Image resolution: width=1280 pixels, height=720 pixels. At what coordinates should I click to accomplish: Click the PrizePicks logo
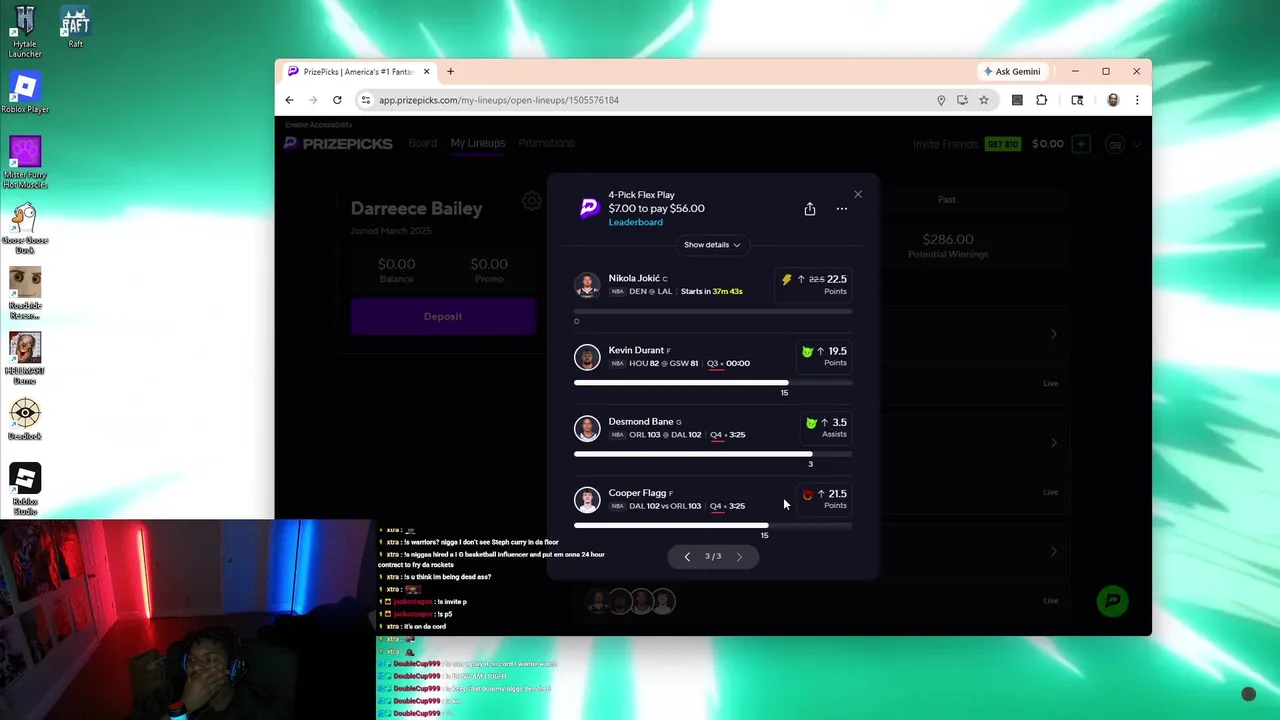click(338, 144)
